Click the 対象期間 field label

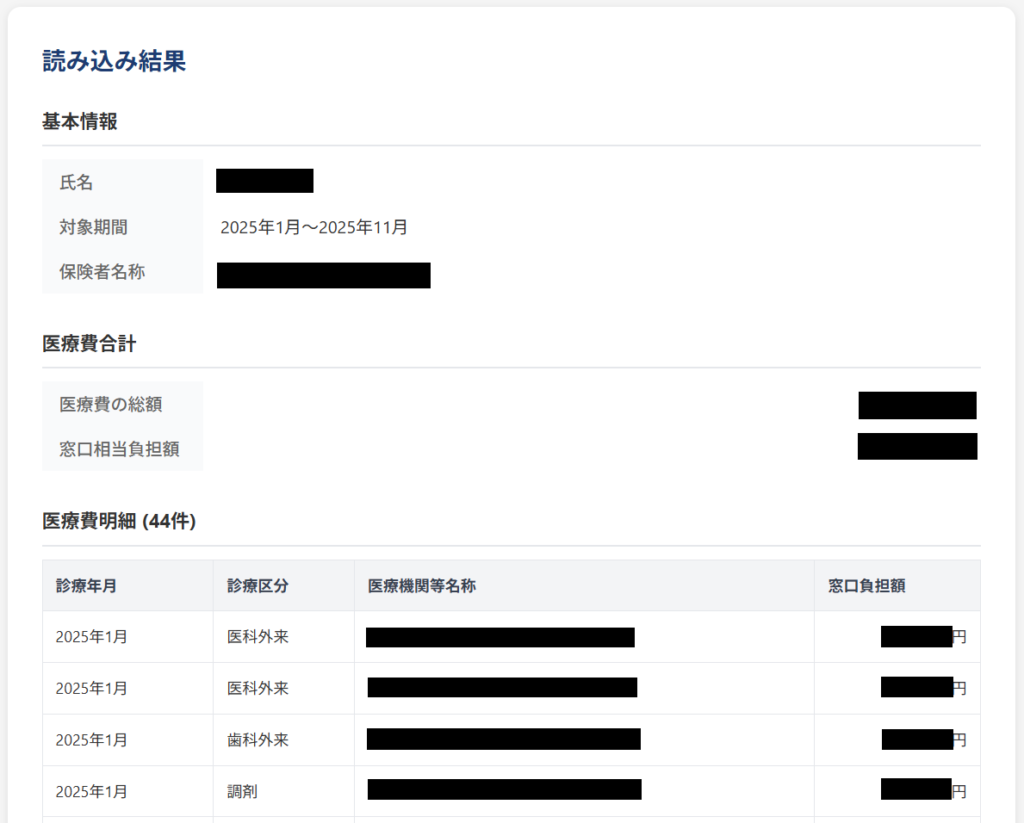click(93, 227)
